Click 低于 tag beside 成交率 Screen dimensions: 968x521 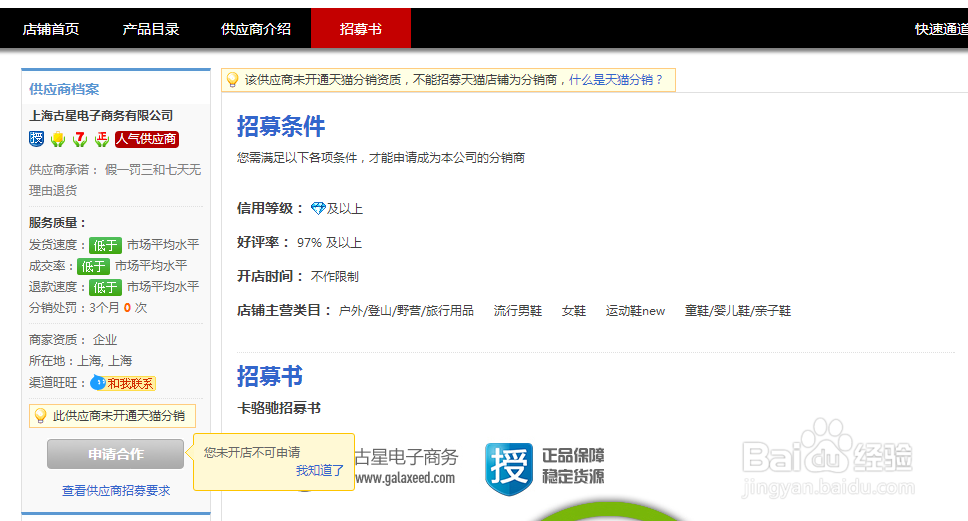[x=93, y=266]
